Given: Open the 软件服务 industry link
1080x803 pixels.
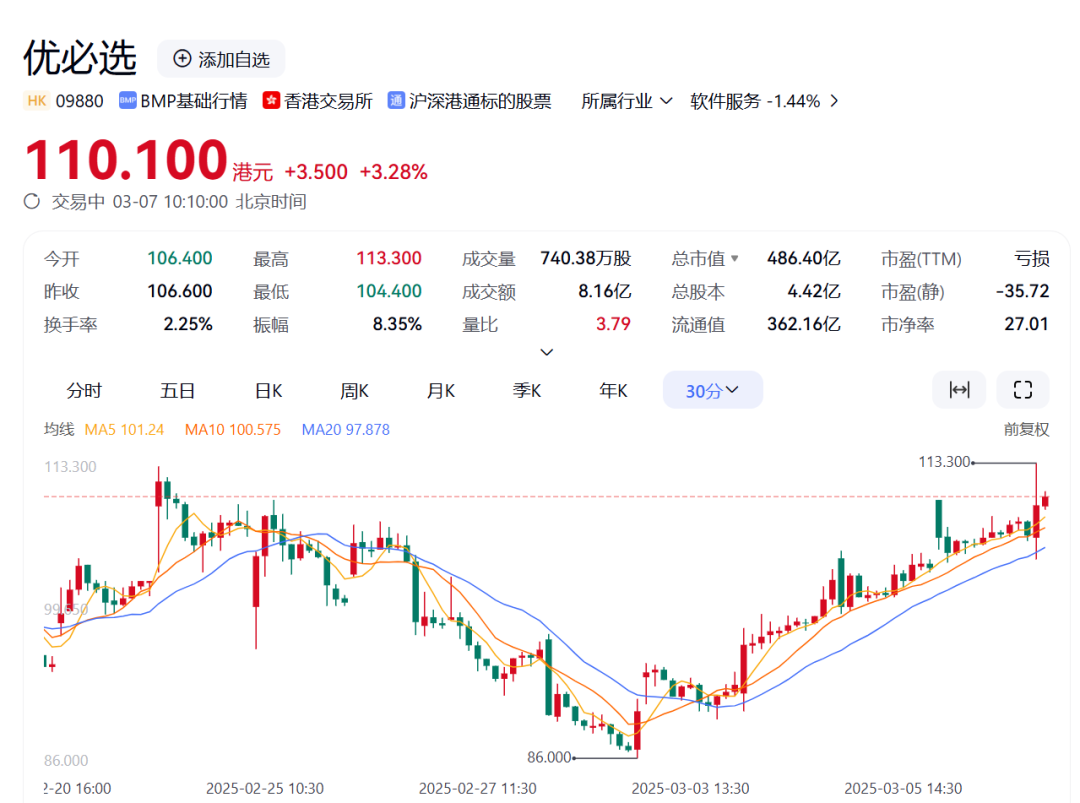Looking at the screenshot, I should tap(764, 101).
